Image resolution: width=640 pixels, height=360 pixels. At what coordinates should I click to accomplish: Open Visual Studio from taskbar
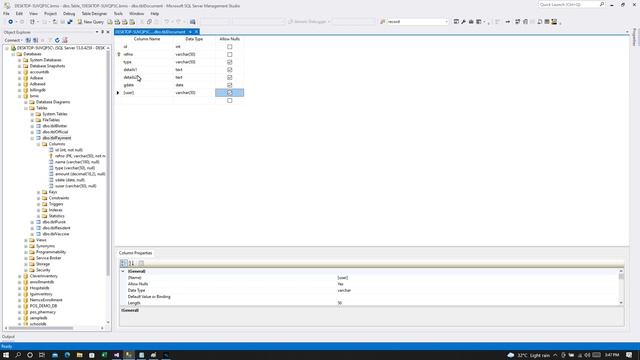116,355
